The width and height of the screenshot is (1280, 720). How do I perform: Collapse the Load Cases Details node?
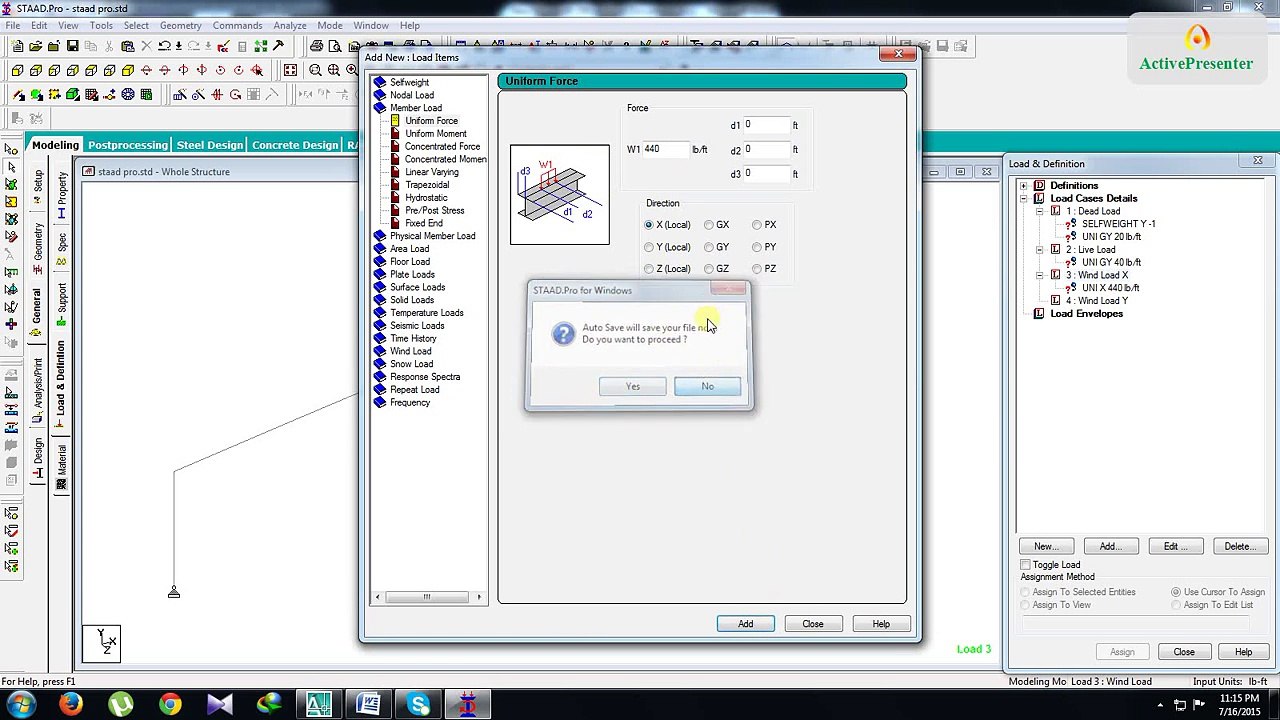pos(1023,199)
